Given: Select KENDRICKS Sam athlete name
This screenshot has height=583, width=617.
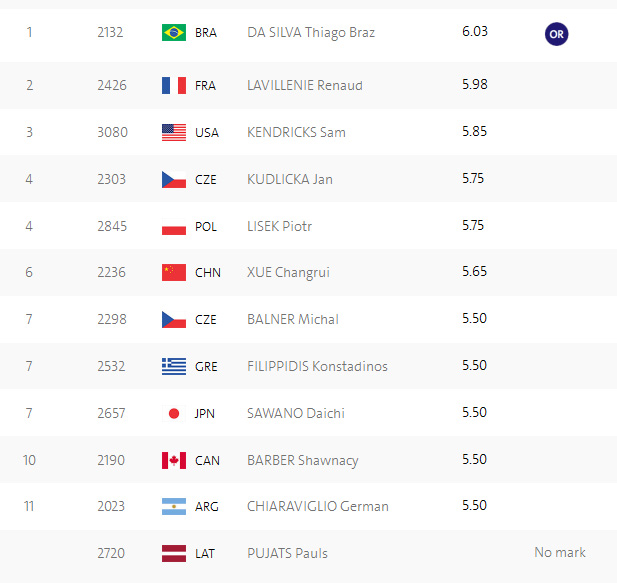Looking at the screenshot, I should [x=296, y=132].
